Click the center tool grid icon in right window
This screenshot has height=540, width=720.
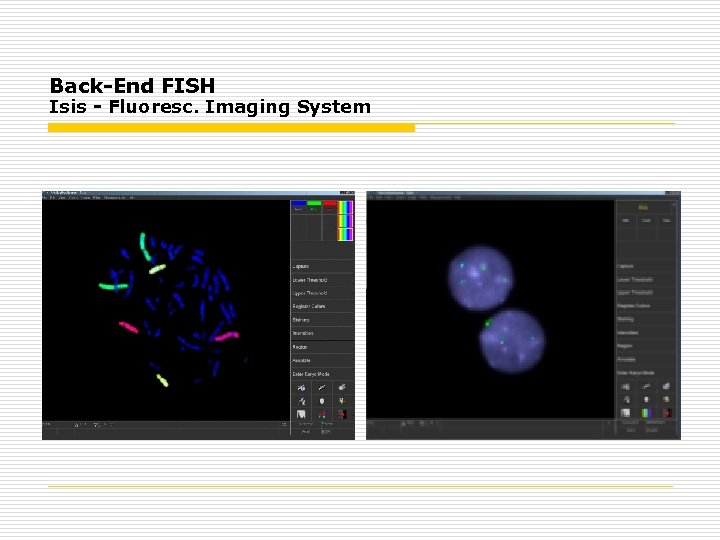(647, 400)
